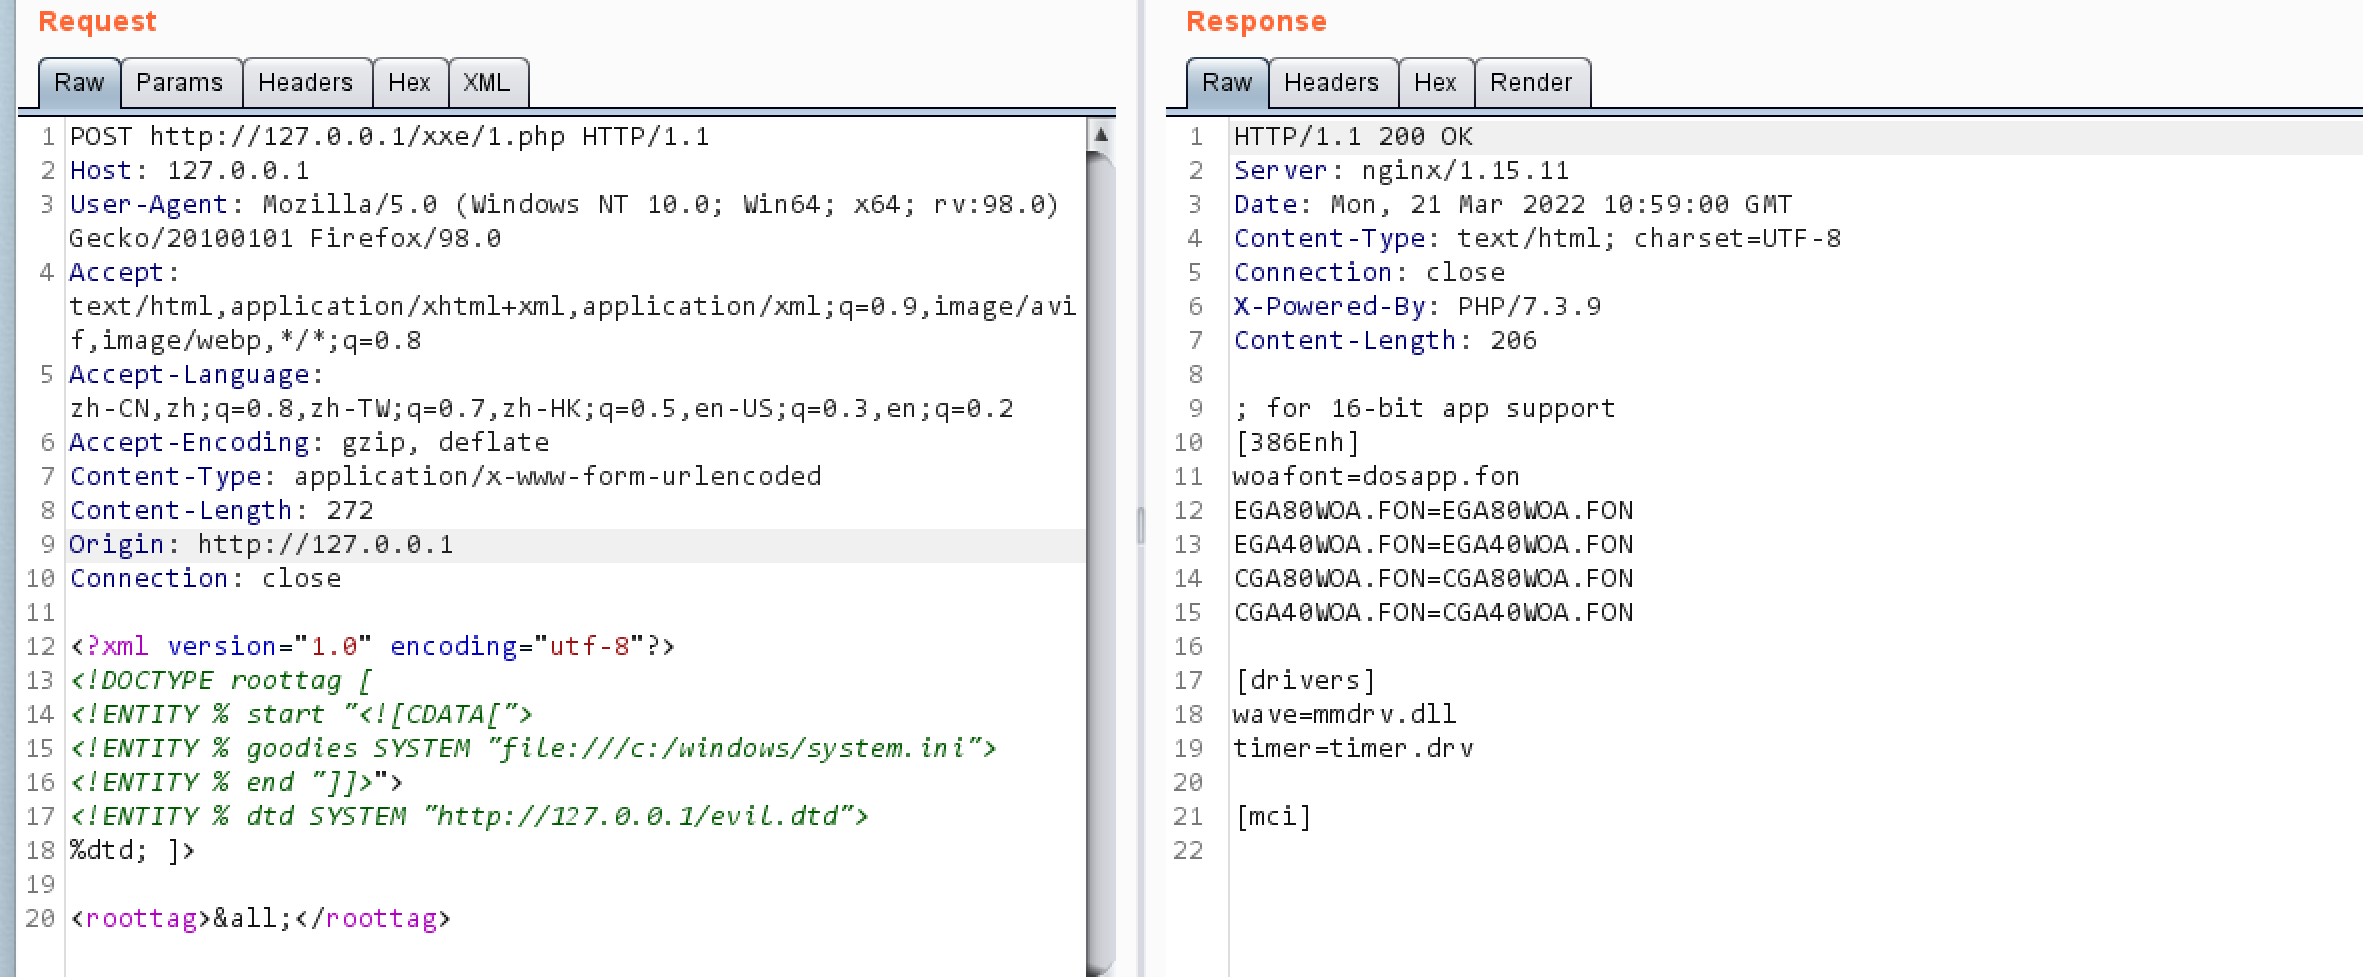Click the request Content-Type urlencoded line
The width and height of the screenshot is (2363, 977).
(x=445, y=477)
